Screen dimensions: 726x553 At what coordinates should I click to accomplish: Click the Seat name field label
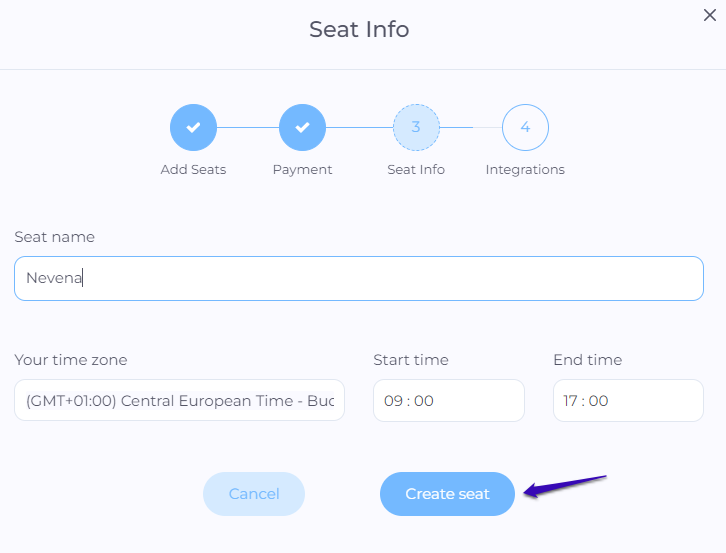pos(55,237)
